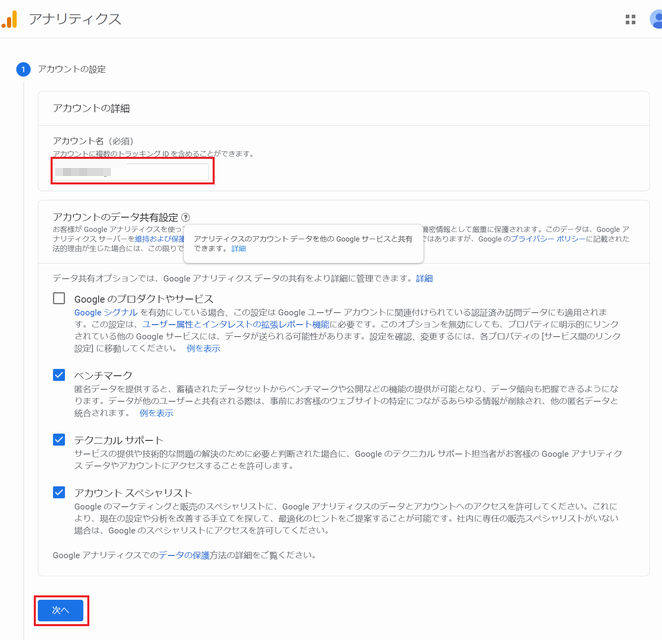Click the アカウントの設定 step label
Screen dimensions: 662x640
pos(72,69)
